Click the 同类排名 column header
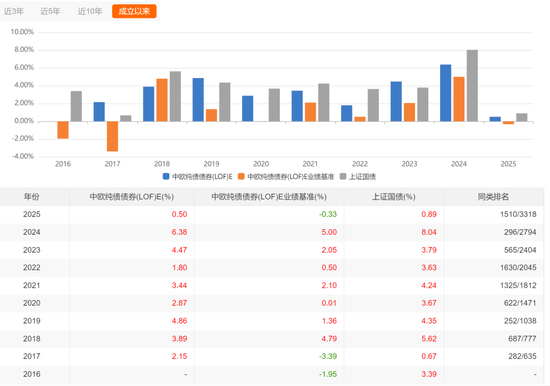This screenshot has height=386, width=550. click(493, 197)
